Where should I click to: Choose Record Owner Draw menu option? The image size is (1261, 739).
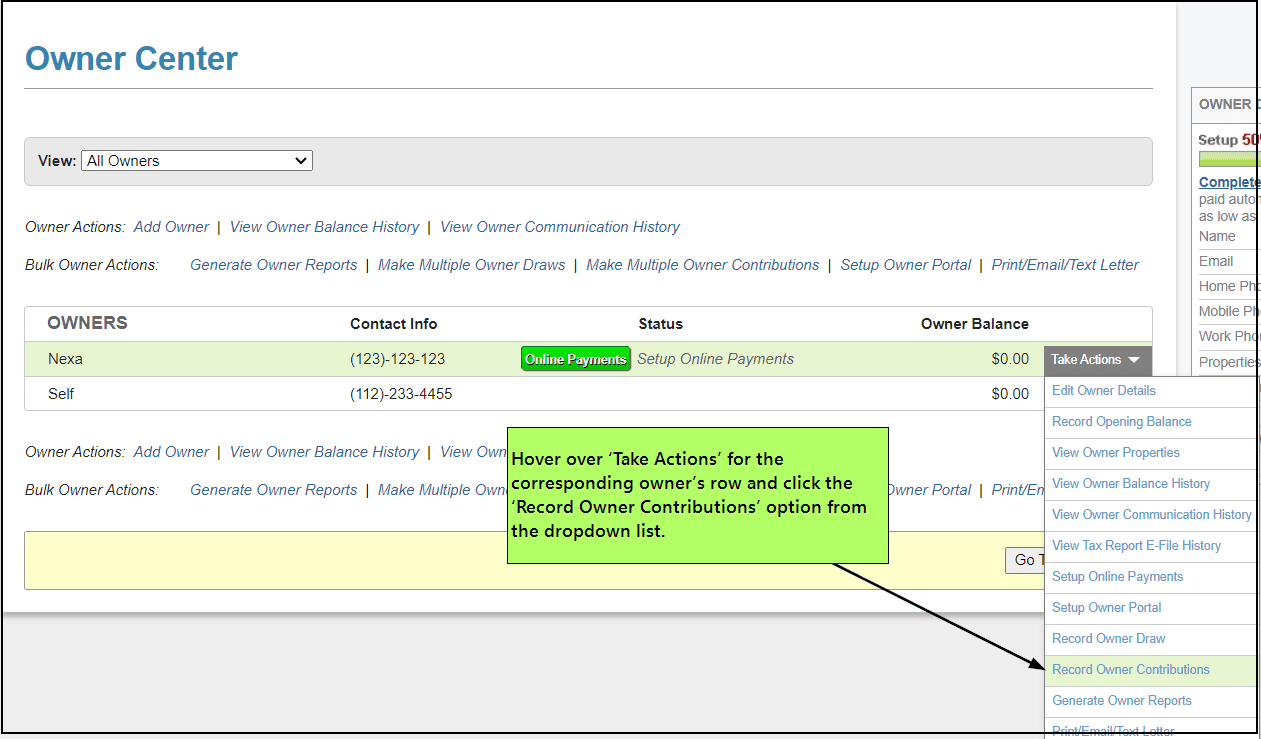(x=1108, y=639)
